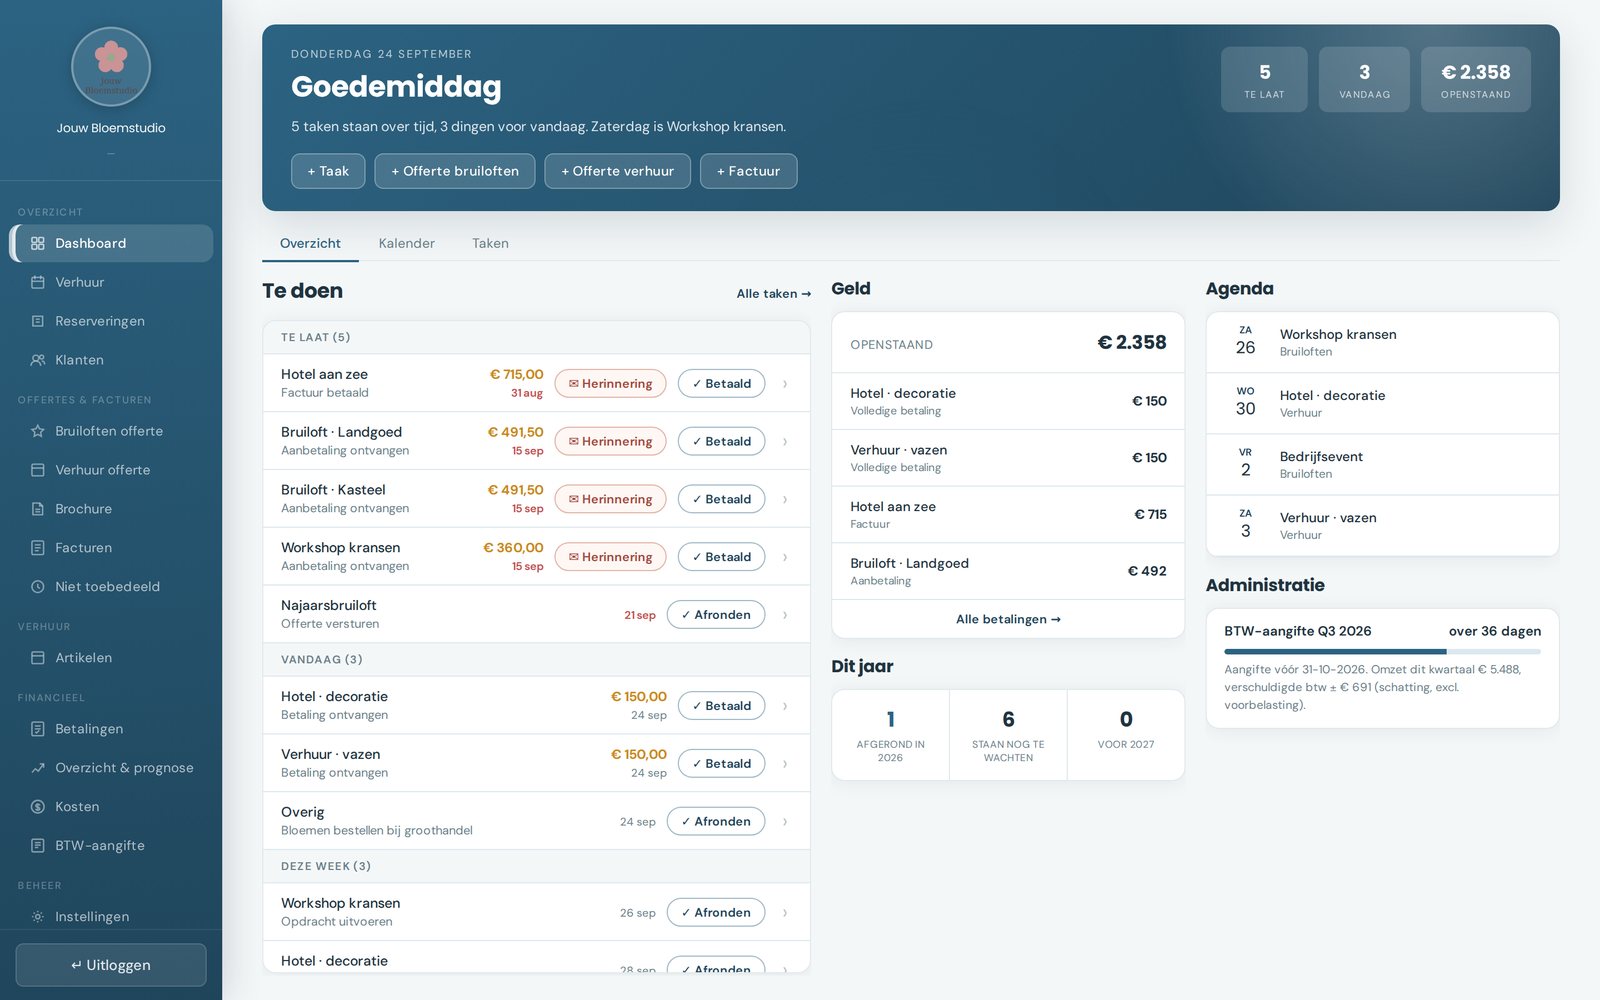Image resolution: width=1600 pixels, height=1000 pixels.
Task: Click the Niet toebedeeld clock icon
Action: click(38, 587)
